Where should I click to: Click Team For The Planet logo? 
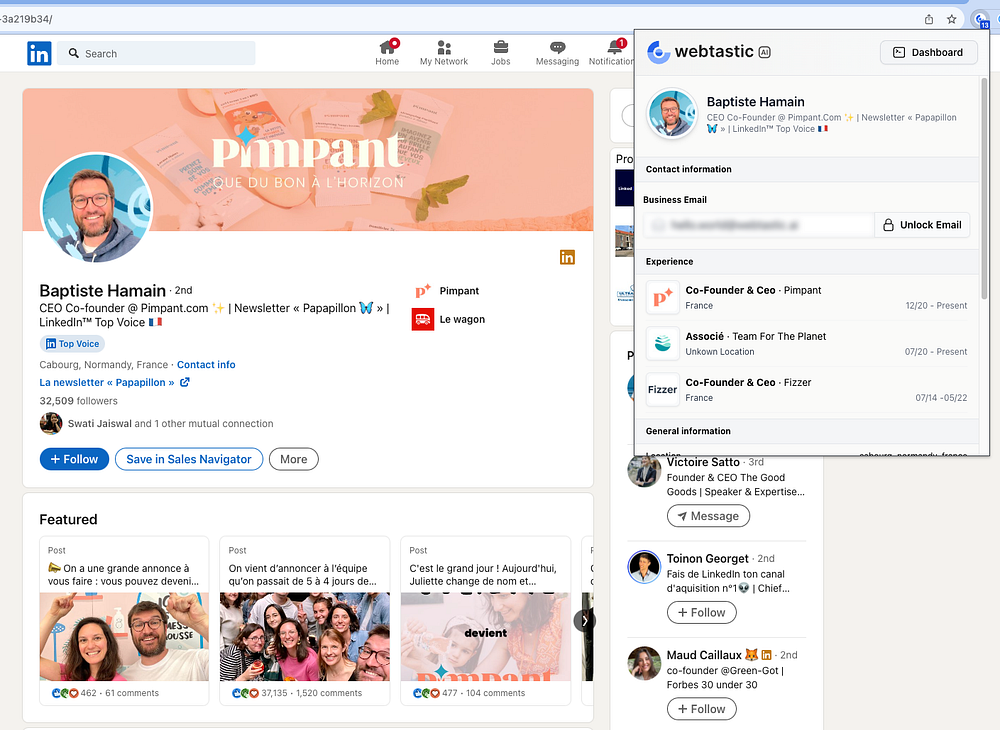663,343
